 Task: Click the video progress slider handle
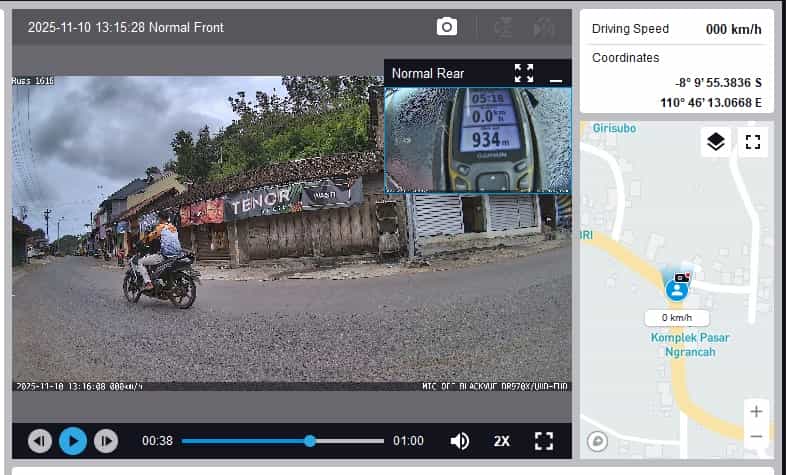(310, 441)
